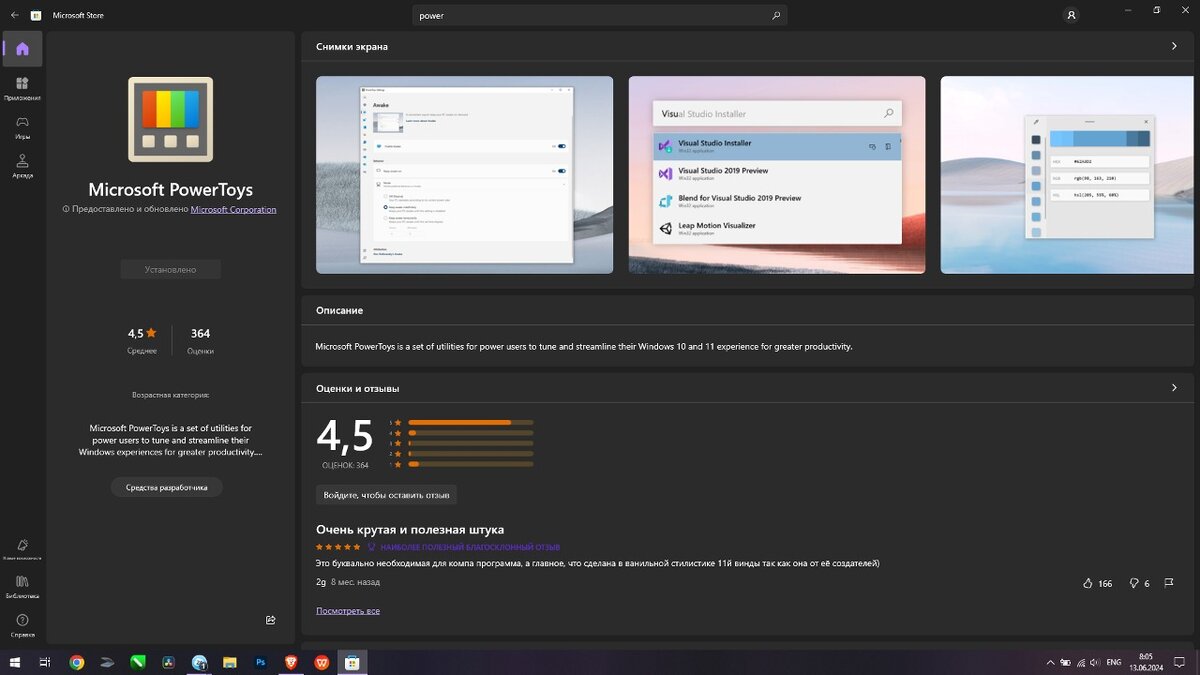Open Brave browser from the taskbar
The height and width of the screenshot is (675, 1200).
click(x=291, y=662)
